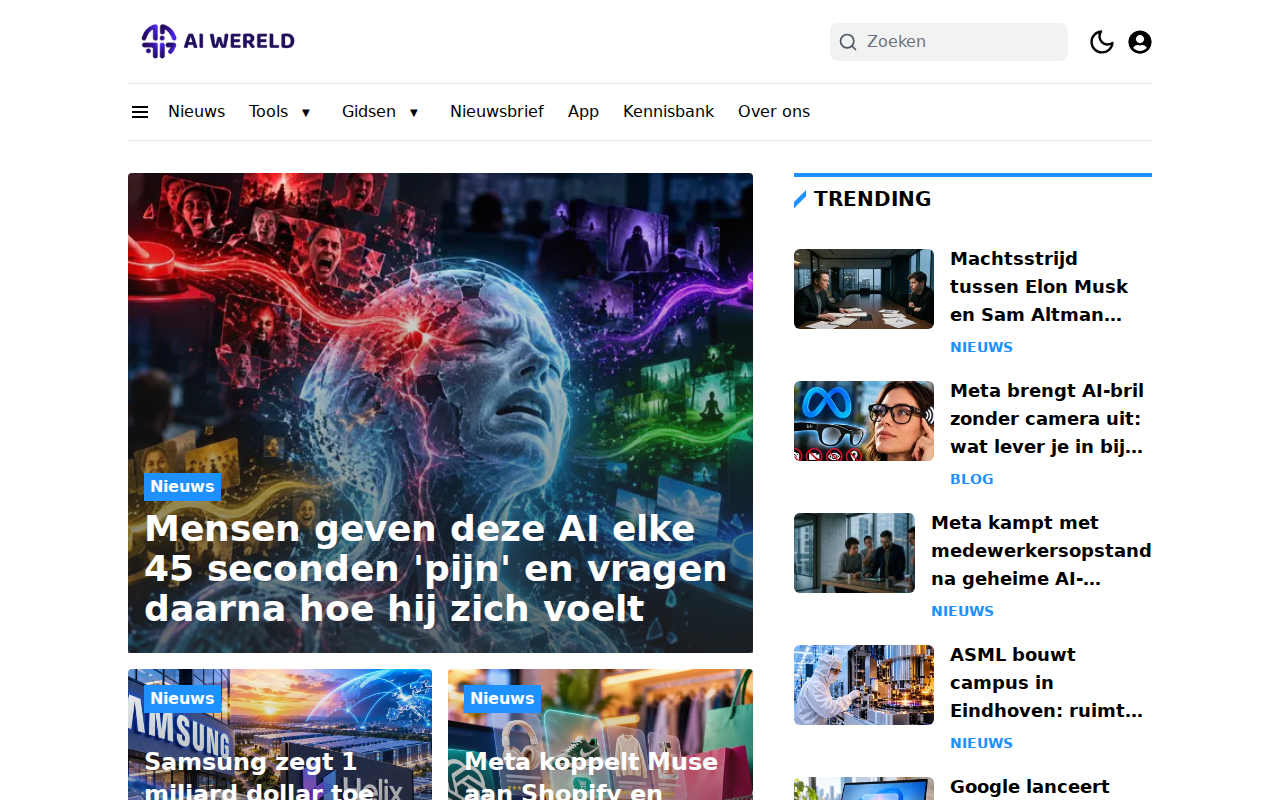The height and width of the screenshot is (800, 1280).
Task: Open the hamburger menu icon
Action: click(x=140, y=112)
